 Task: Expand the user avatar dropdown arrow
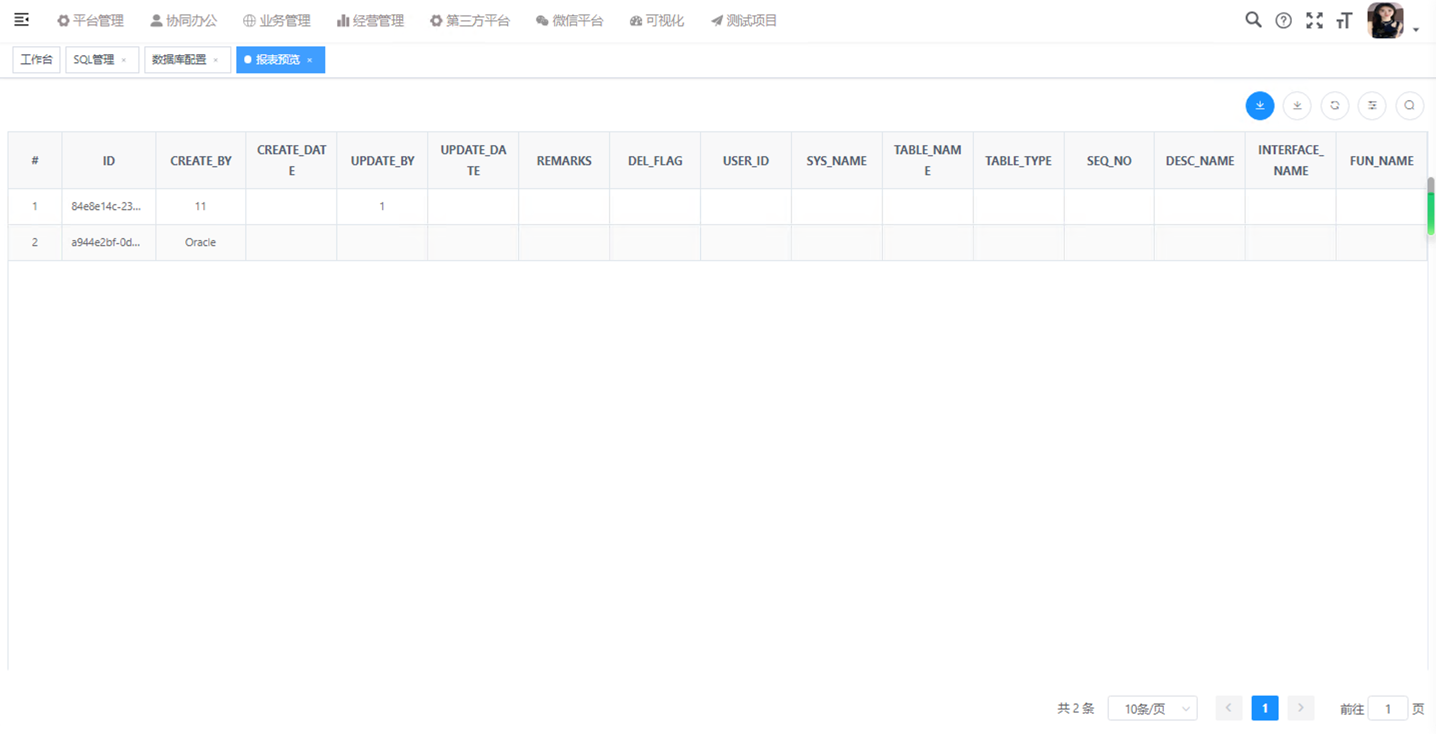[1416, 30]
